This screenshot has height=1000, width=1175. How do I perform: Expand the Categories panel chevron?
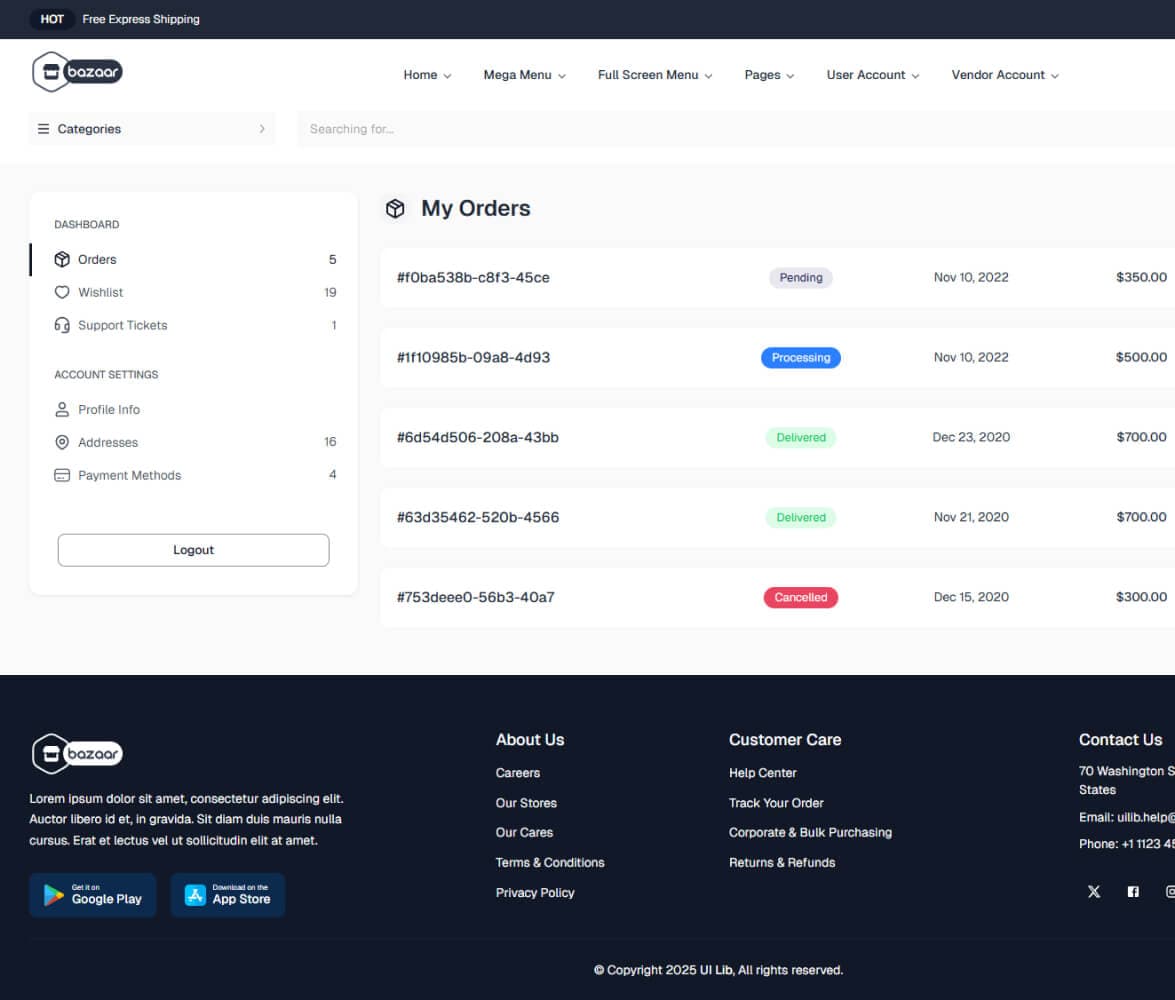tap(261, 129)
